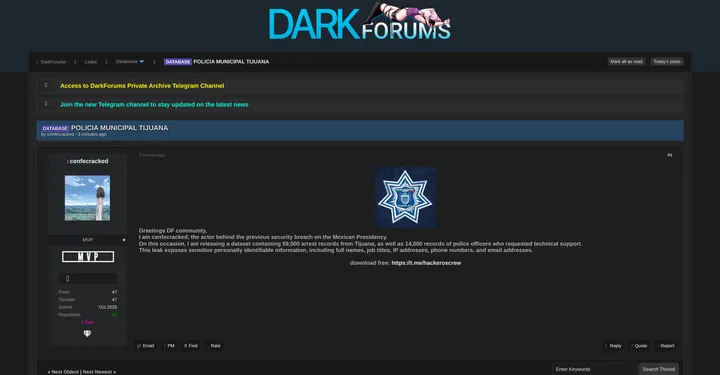The height and width of the screenshot is (375, 720).
Task: Click the Mark all as read button
Action: point(626,62)
